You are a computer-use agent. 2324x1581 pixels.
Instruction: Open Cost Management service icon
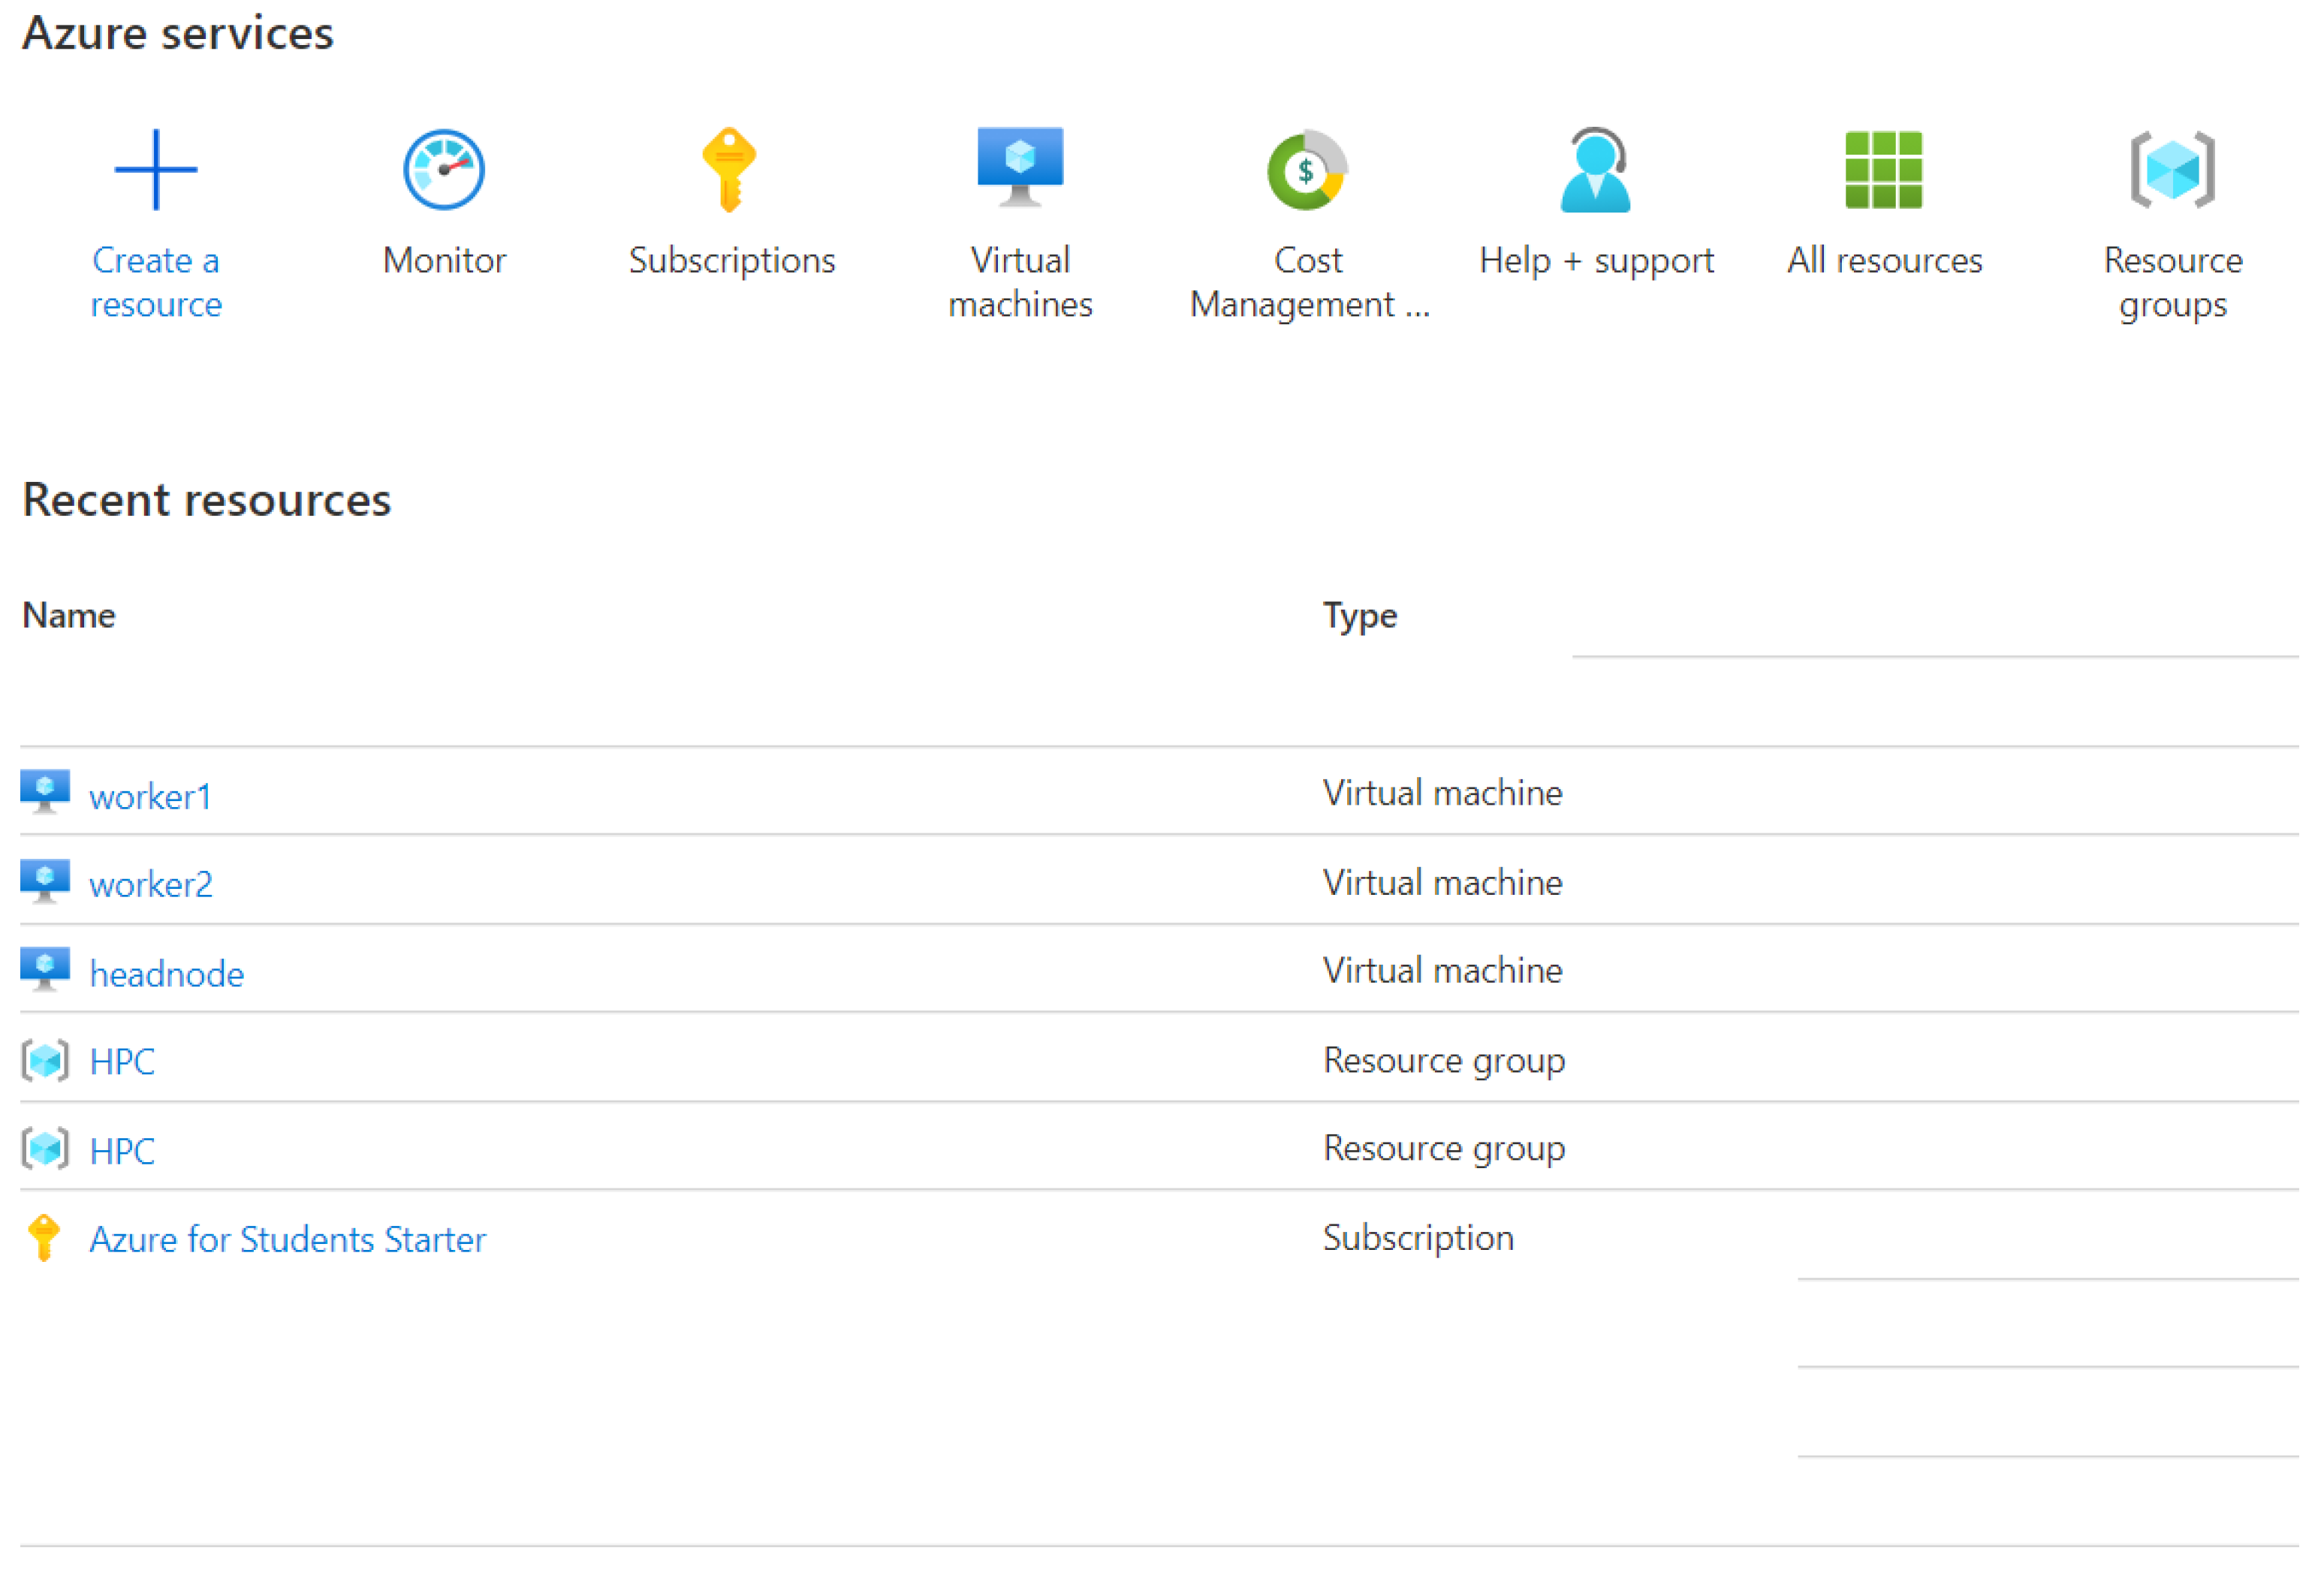click(1307, 170)
